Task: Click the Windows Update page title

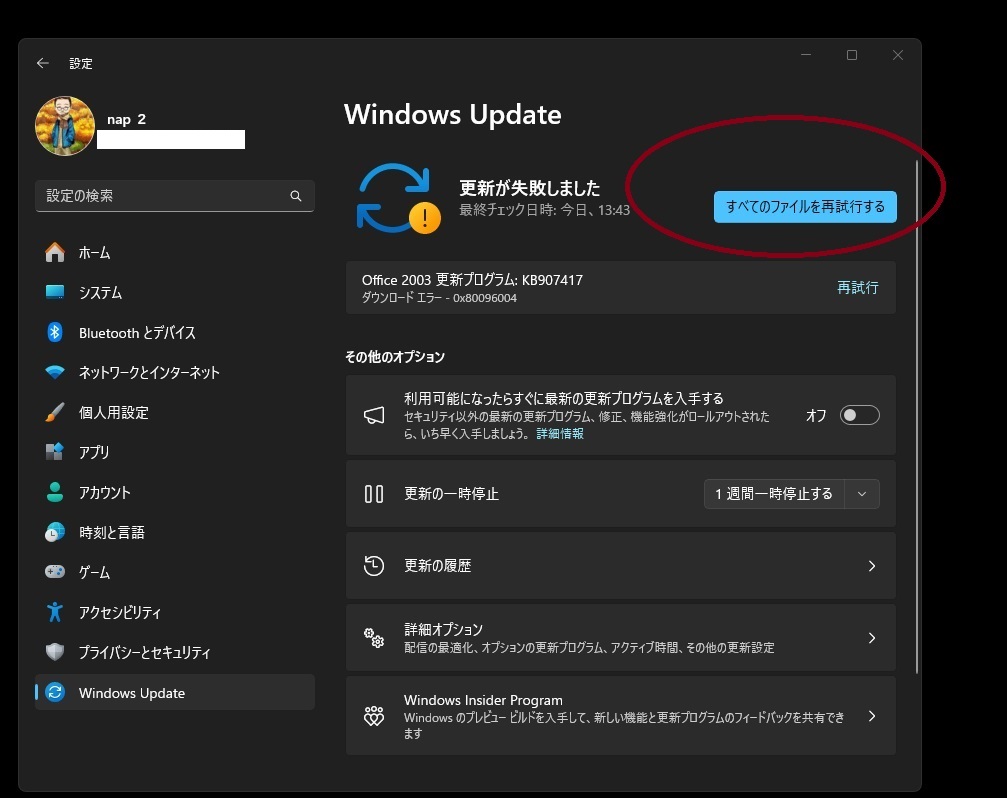Action: (x=453, y=114)
